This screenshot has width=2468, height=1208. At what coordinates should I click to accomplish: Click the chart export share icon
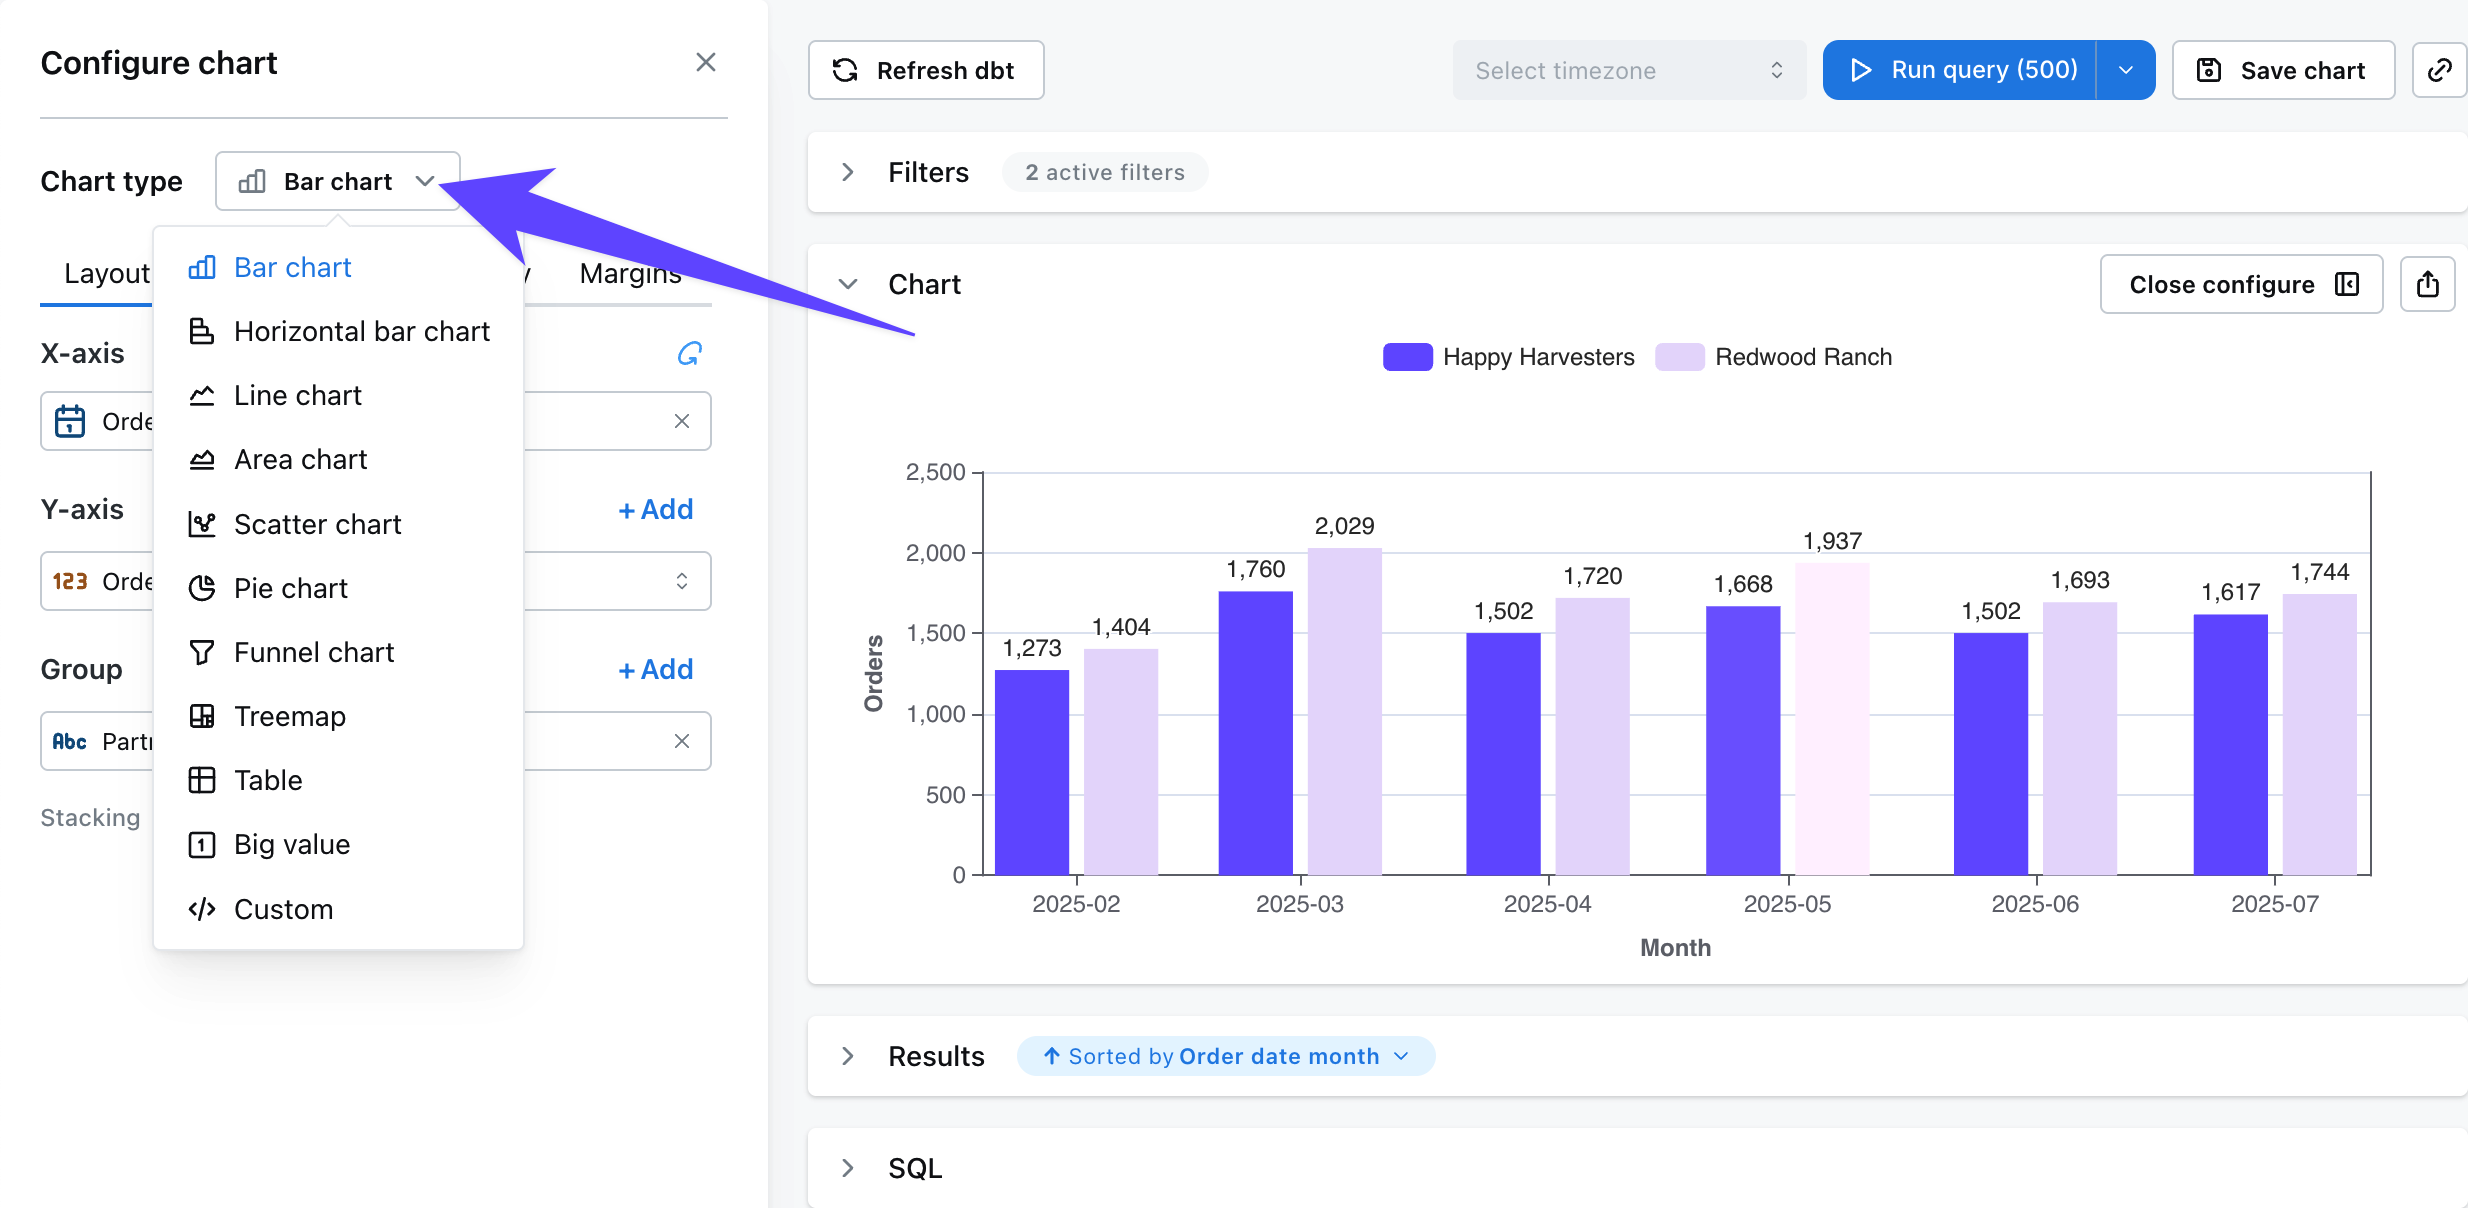pos(2427,285)
